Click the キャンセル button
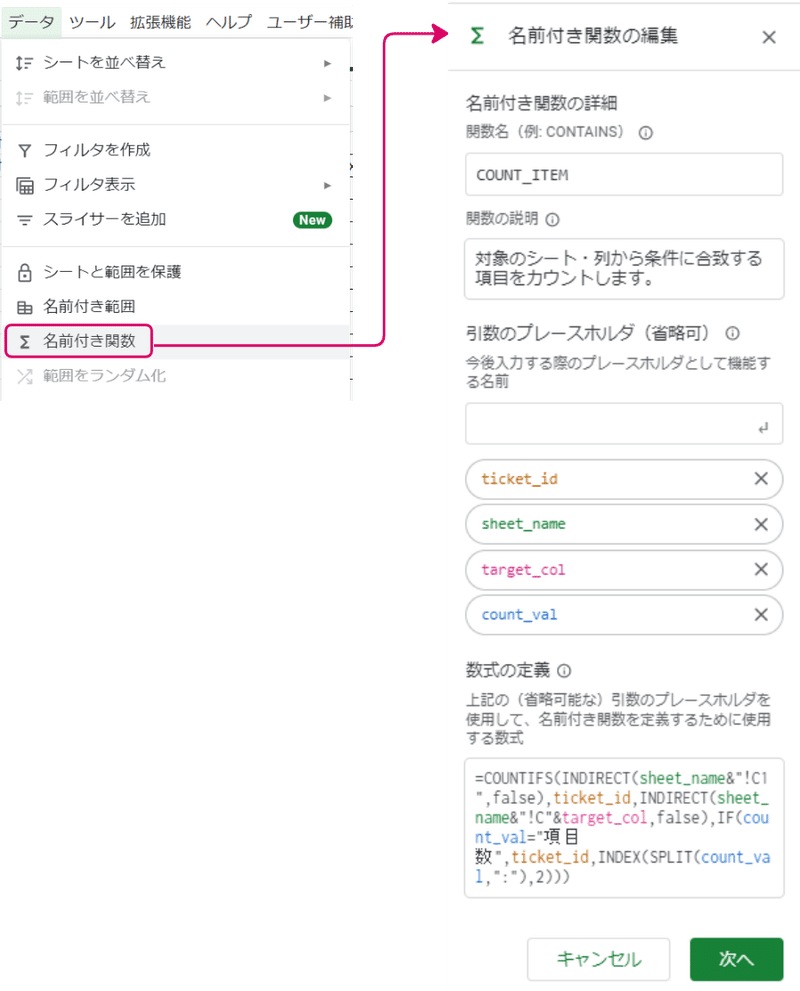Viewport: 800px width, 991px height. pyautogui.click(x=598, y=958)
